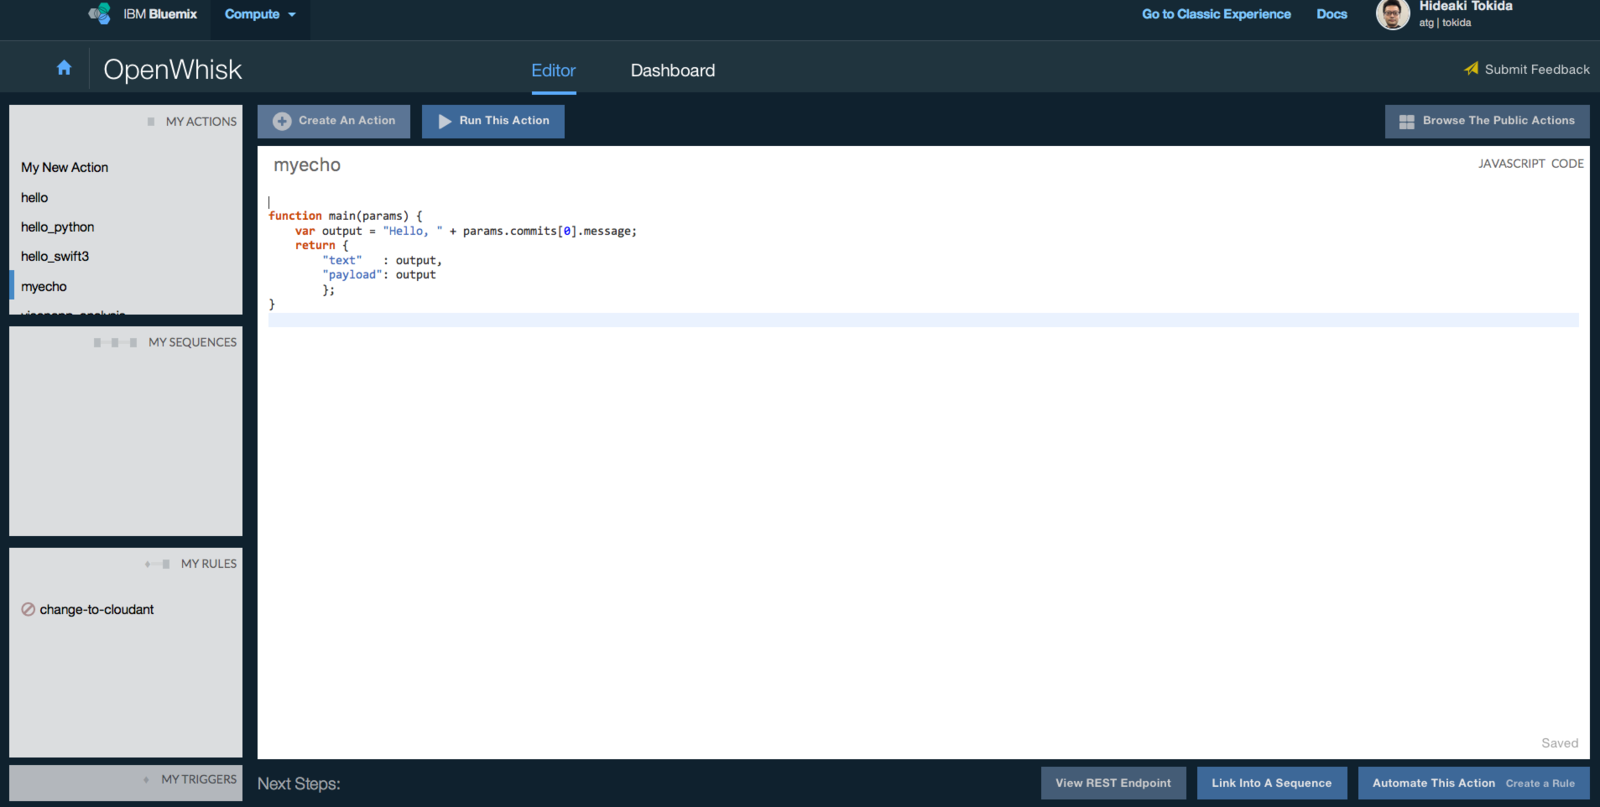Click the IBM Bluemix logo icon
Viewport: 1600px width, 807px height.
coord(99,14)
